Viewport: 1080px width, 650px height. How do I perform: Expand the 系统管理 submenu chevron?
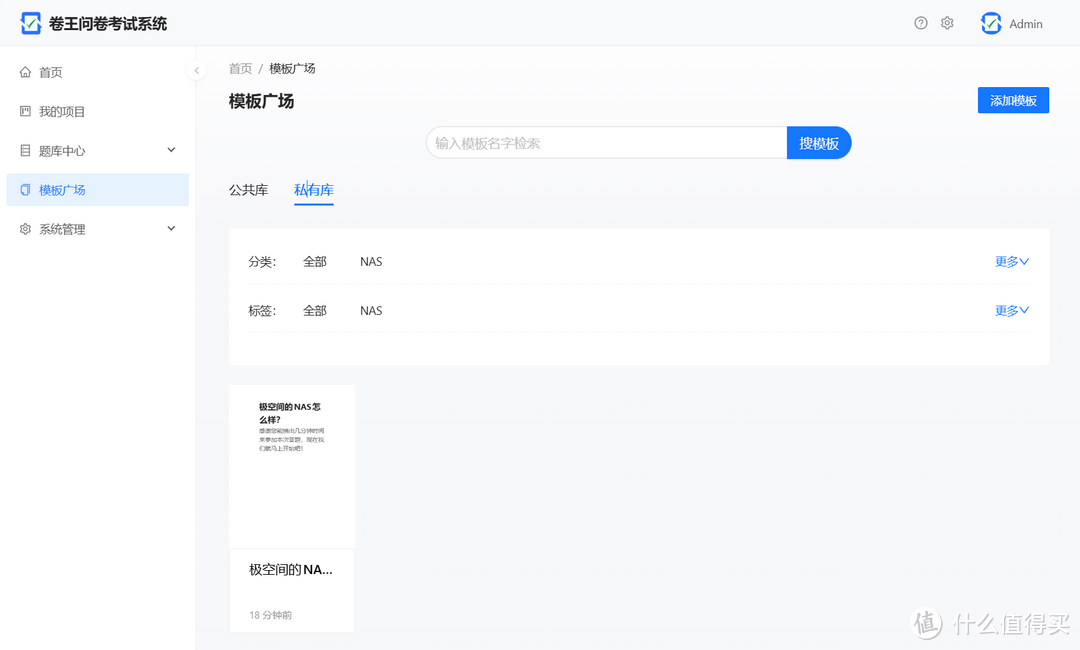pyautogui.click(x=171, y=228)
